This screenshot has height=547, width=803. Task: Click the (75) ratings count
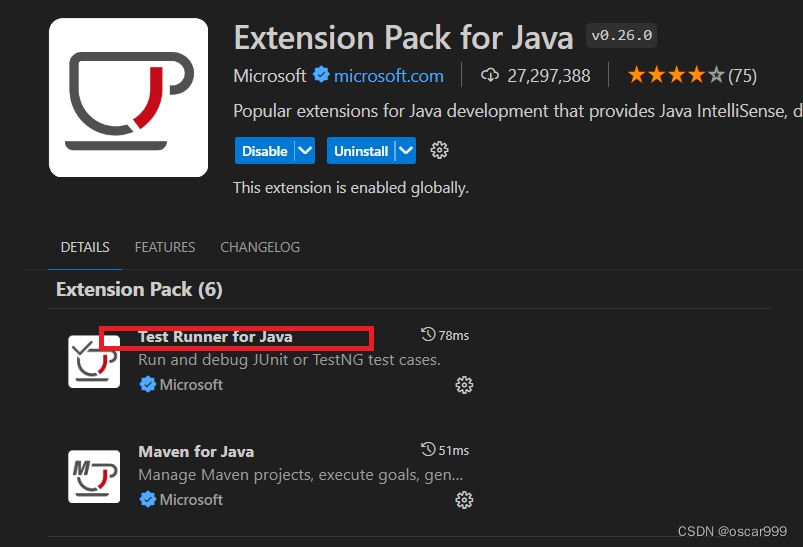tap(743, 76)
